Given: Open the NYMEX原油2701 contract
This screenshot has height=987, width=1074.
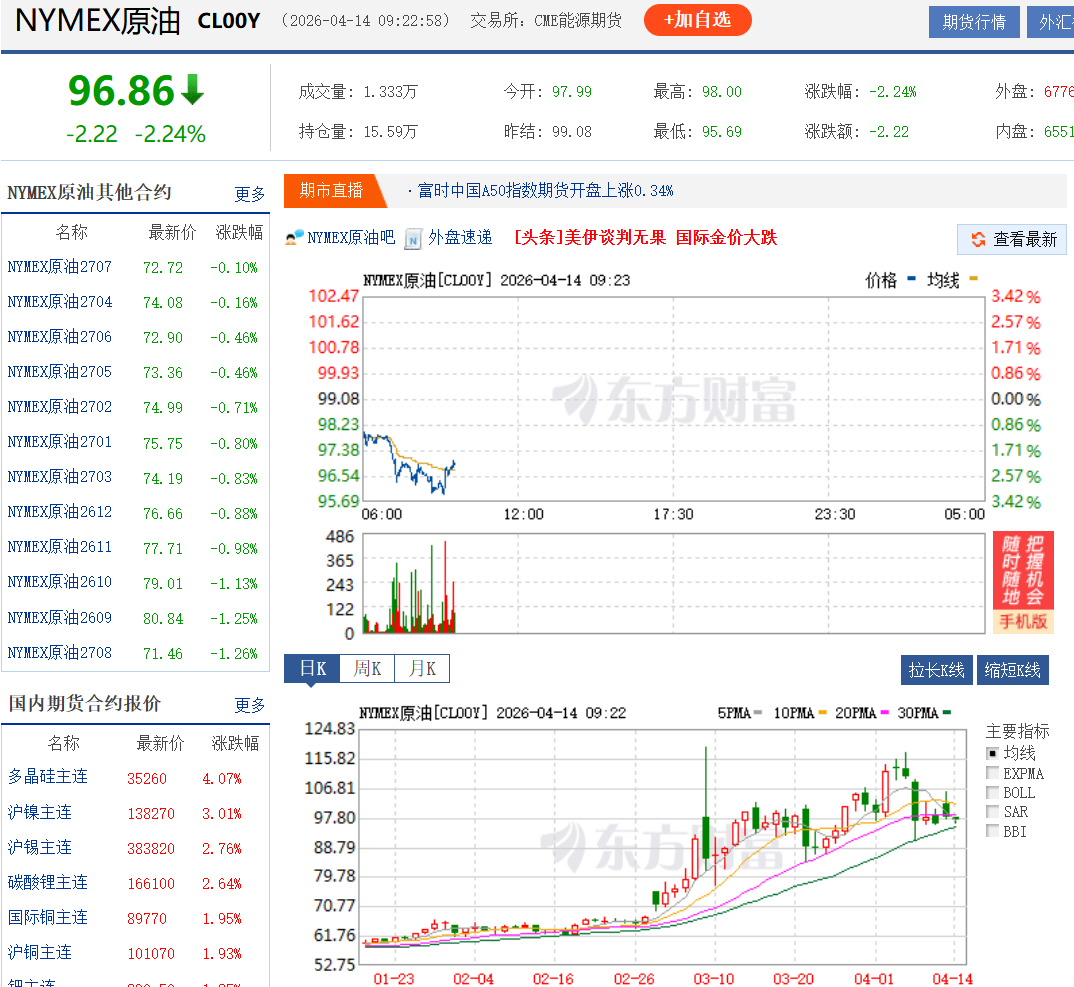Looking at the screenshot, I should pyautogui.click(x=60, y=442).
